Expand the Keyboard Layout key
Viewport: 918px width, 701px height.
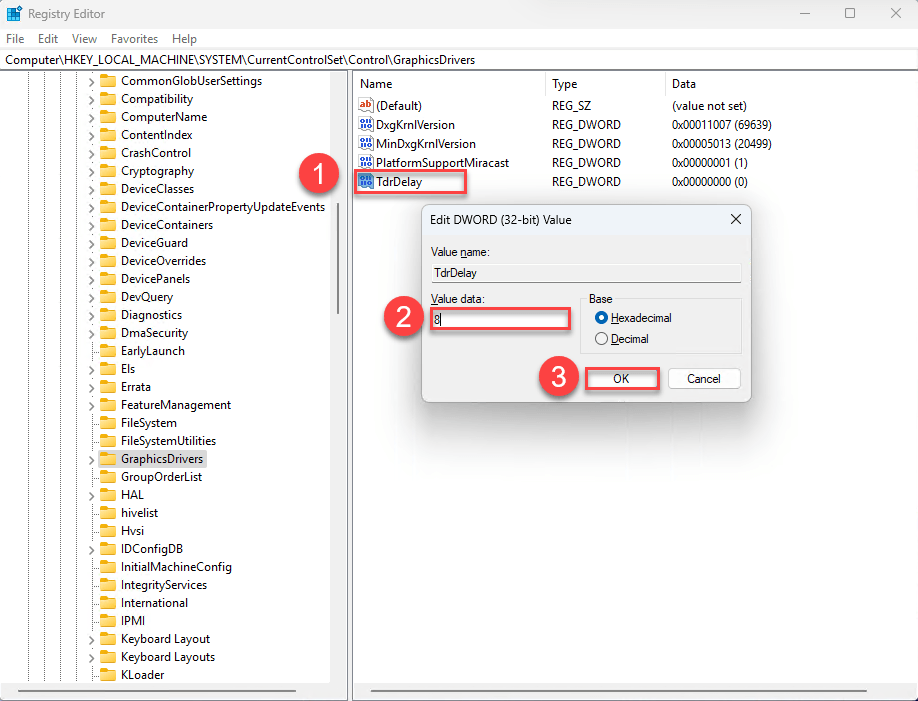[91, 639]
